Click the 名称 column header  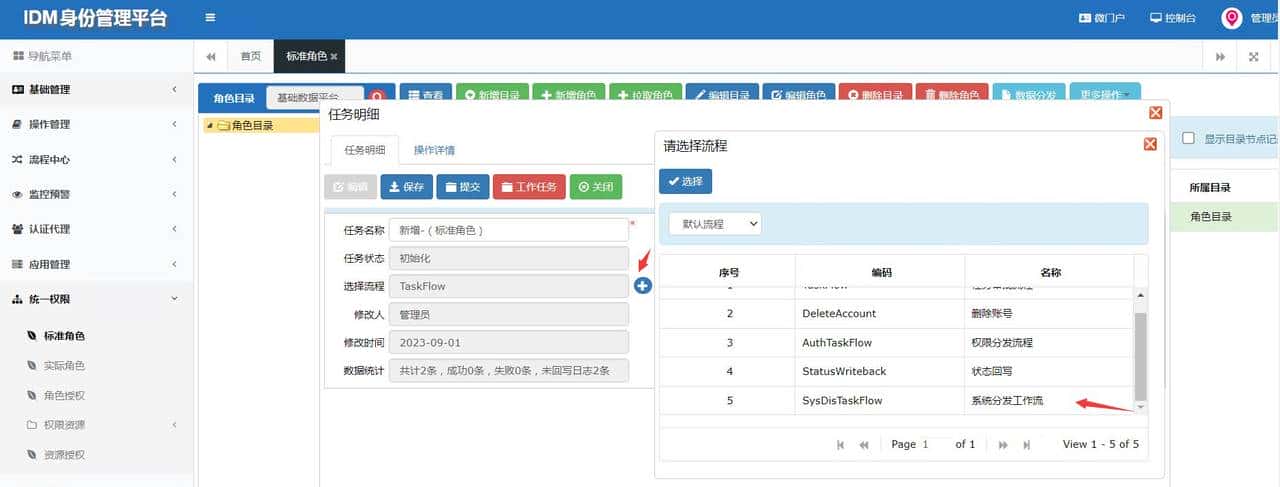(x=1049, y=271)
